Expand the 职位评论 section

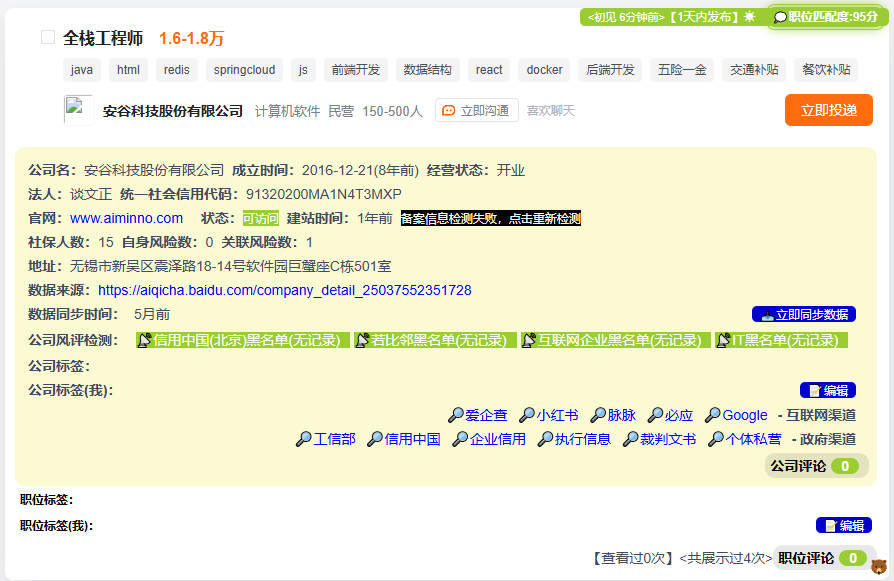823,558
